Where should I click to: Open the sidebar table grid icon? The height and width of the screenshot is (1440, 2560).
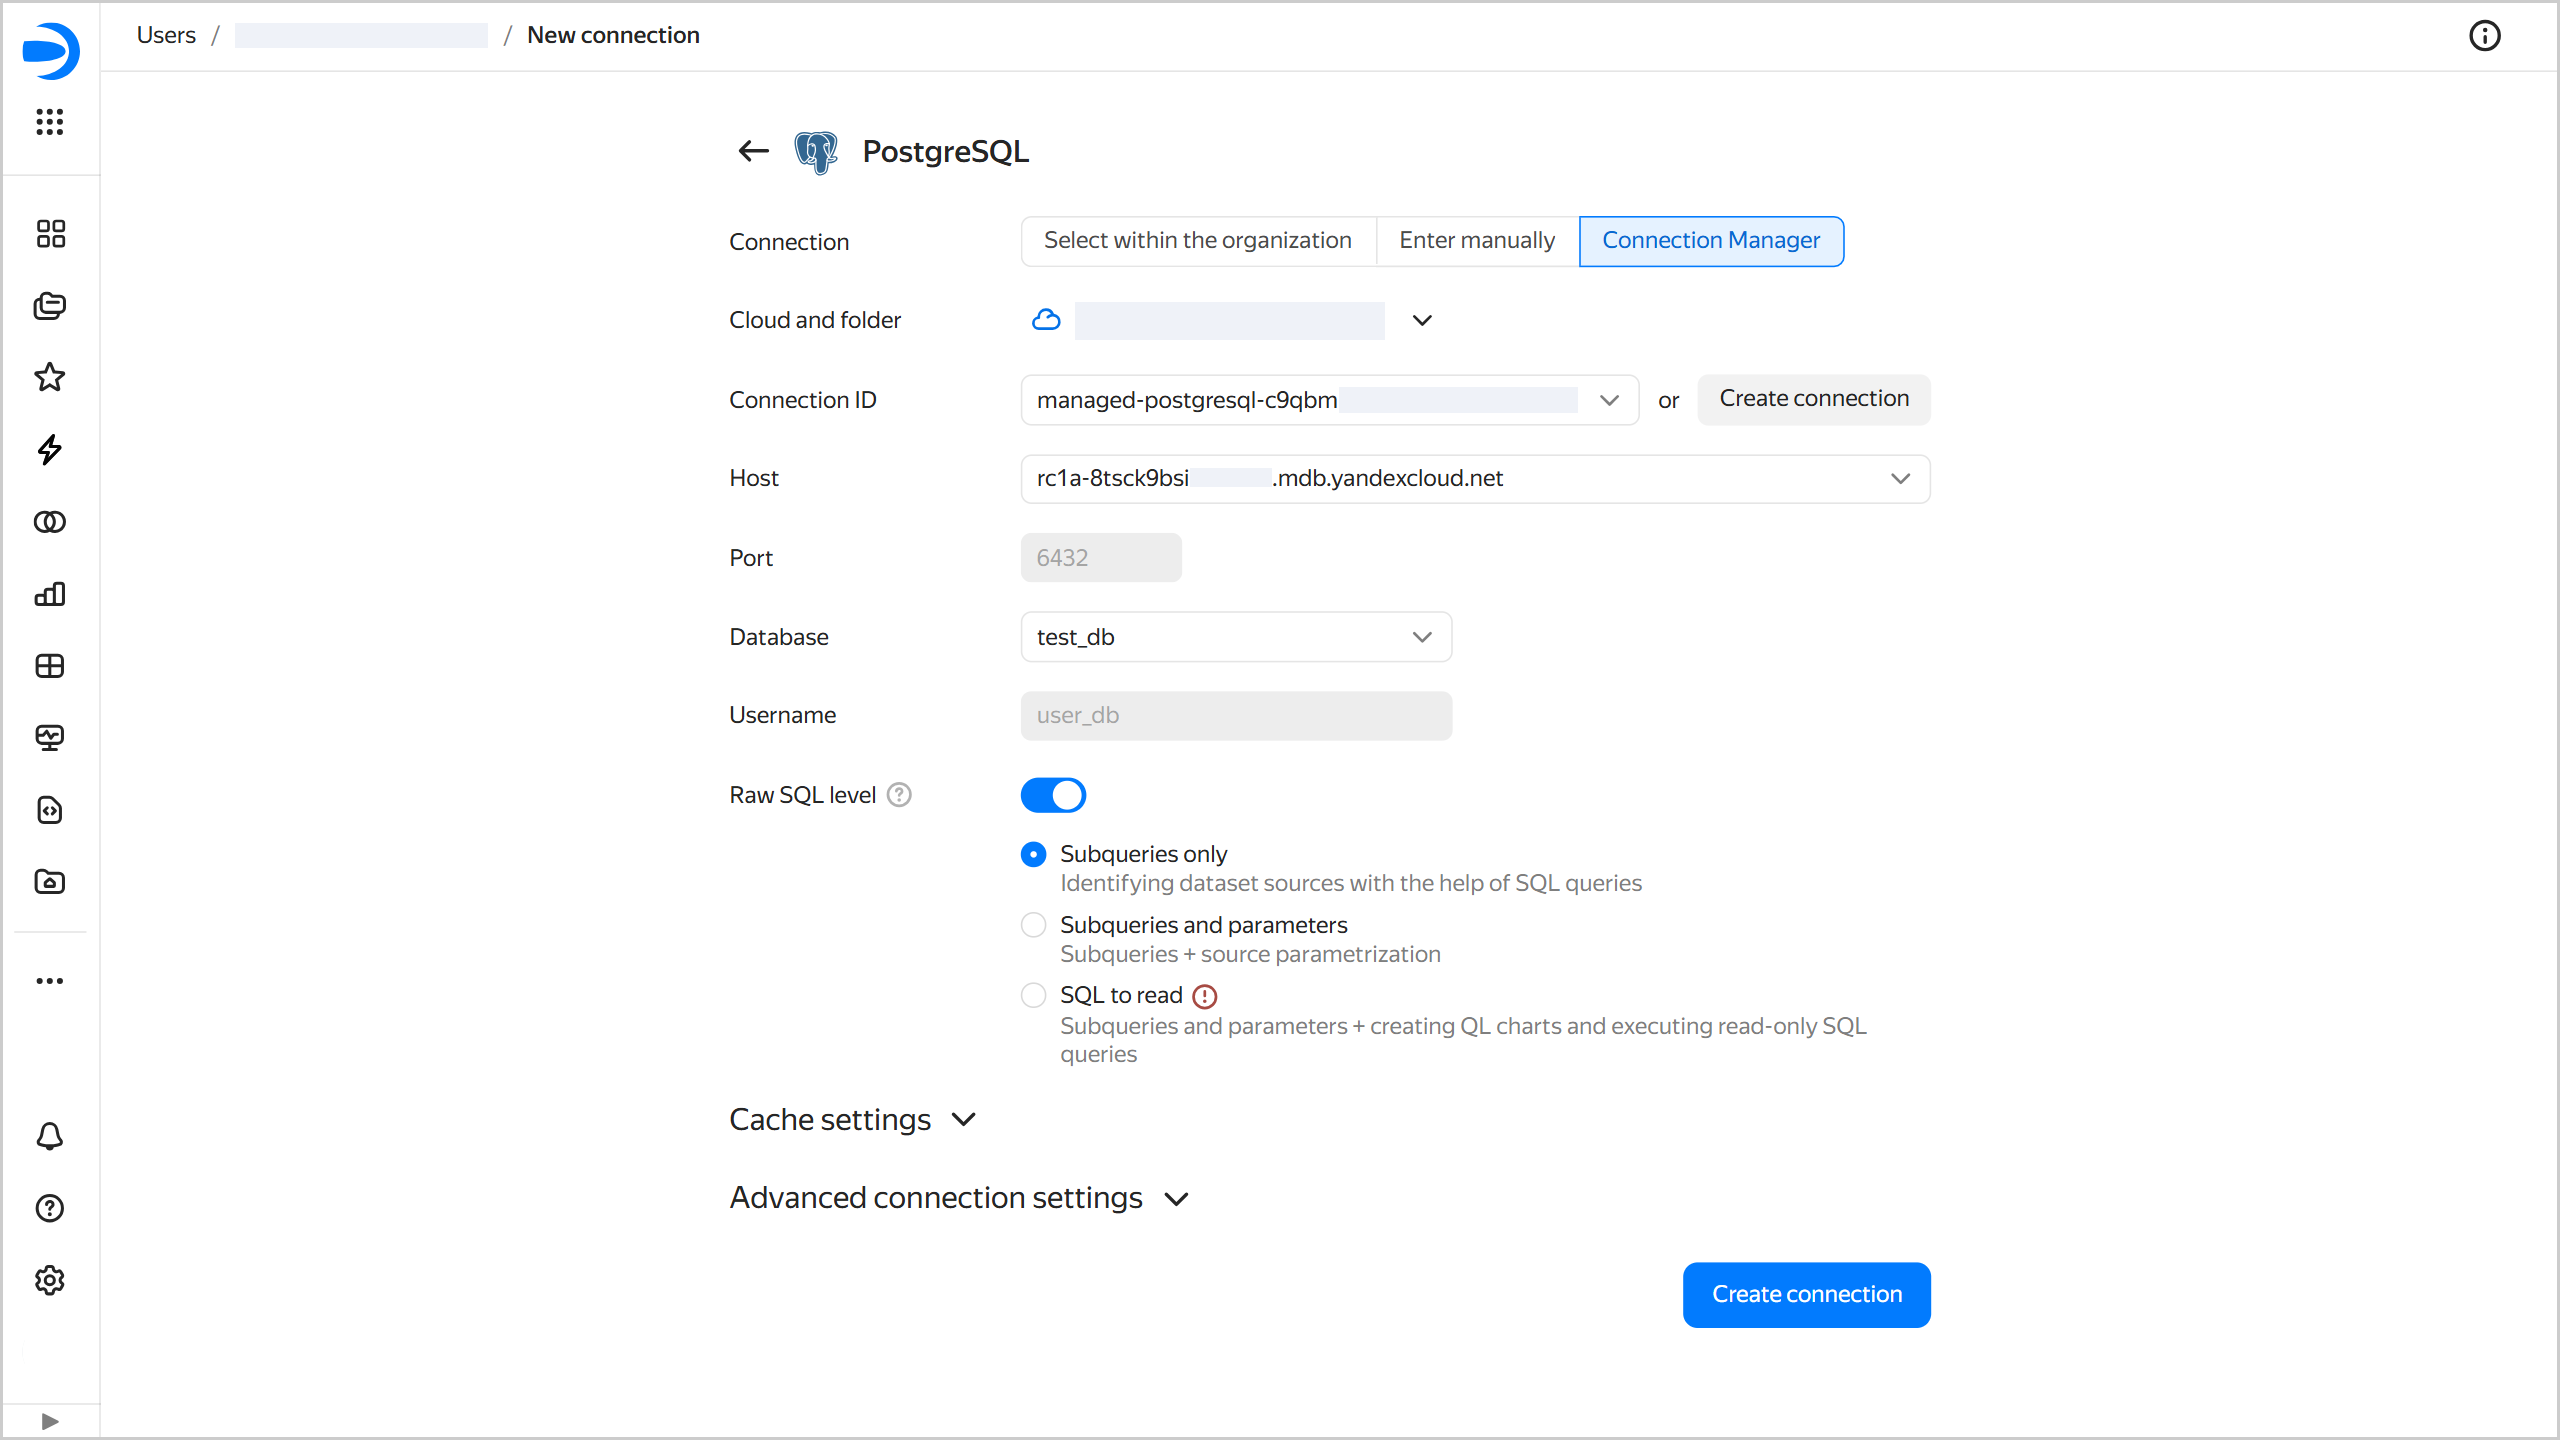pyautogui.click(x=50, y=666)
